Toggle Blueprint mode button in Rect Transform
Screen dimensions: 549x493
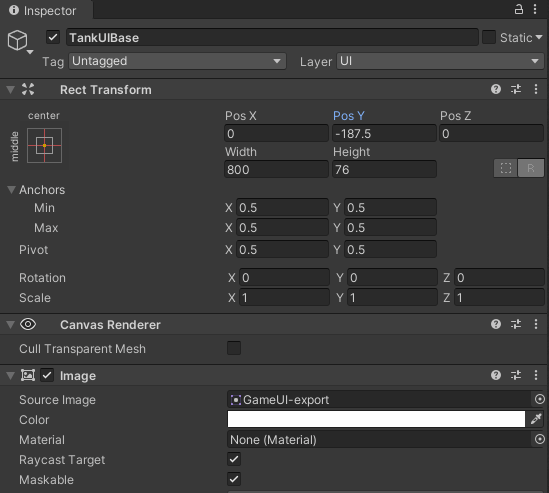(506, 168)
